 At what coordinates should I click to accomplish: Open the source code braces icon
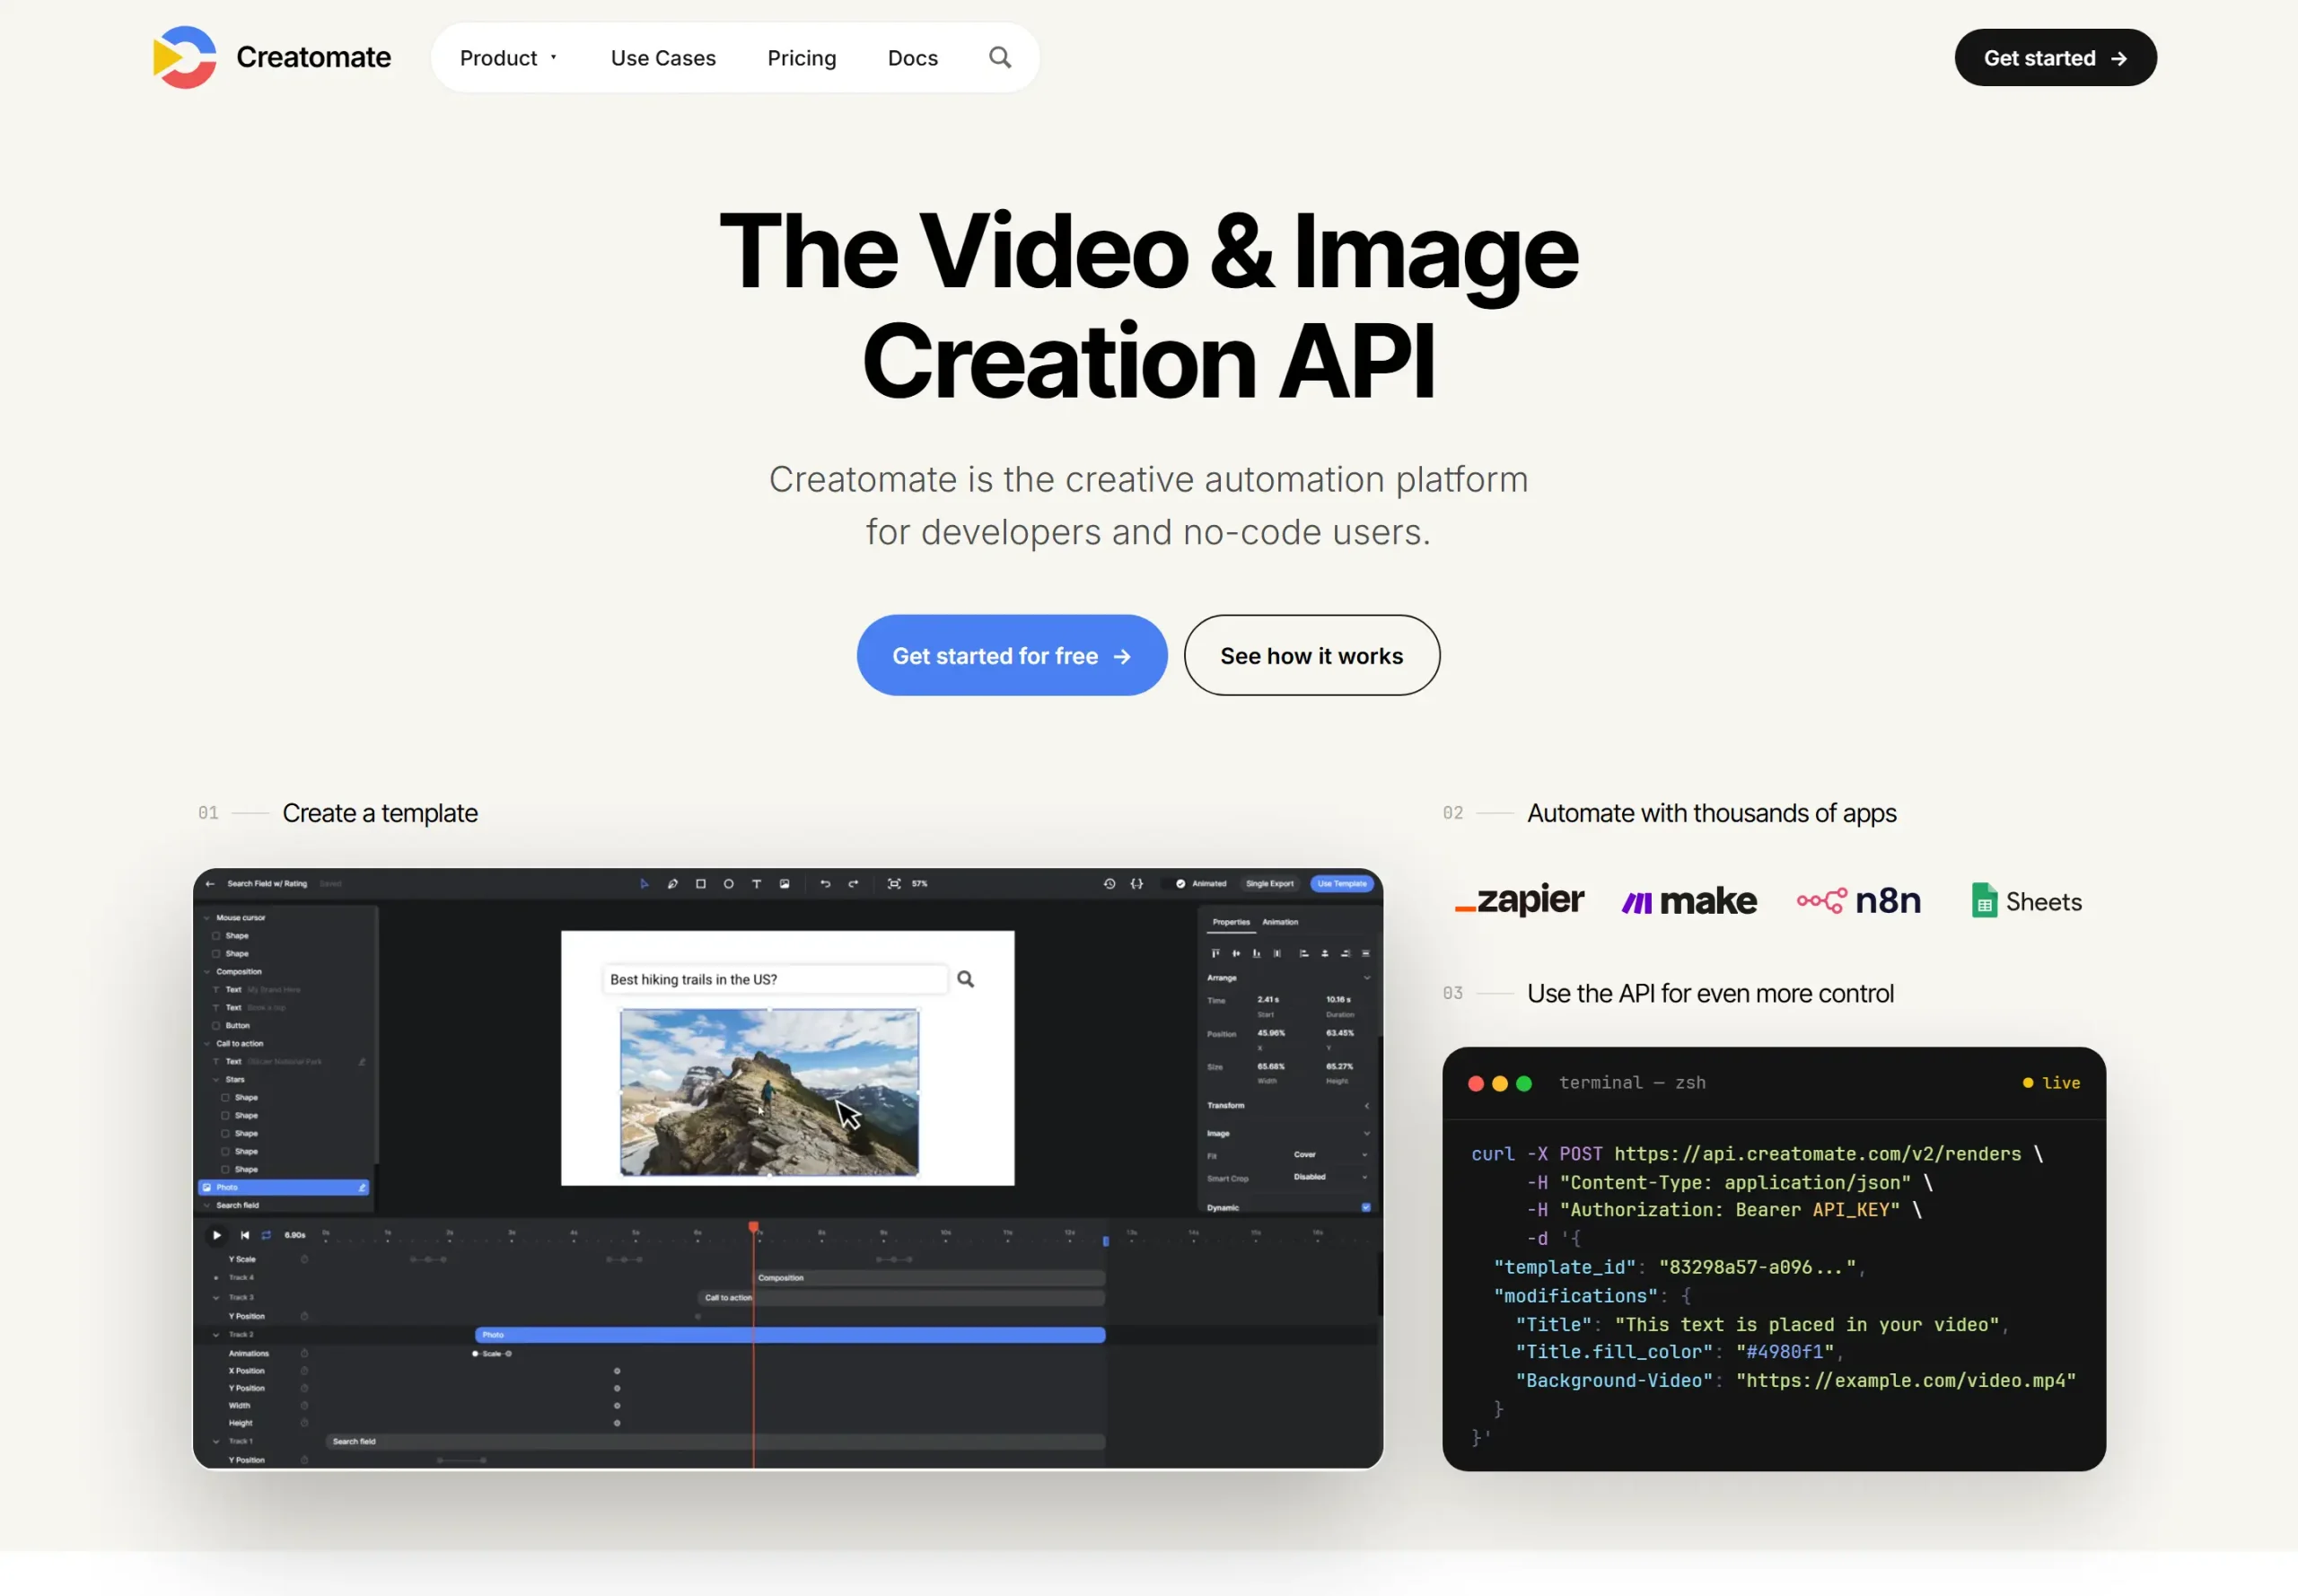[1137, 884]
